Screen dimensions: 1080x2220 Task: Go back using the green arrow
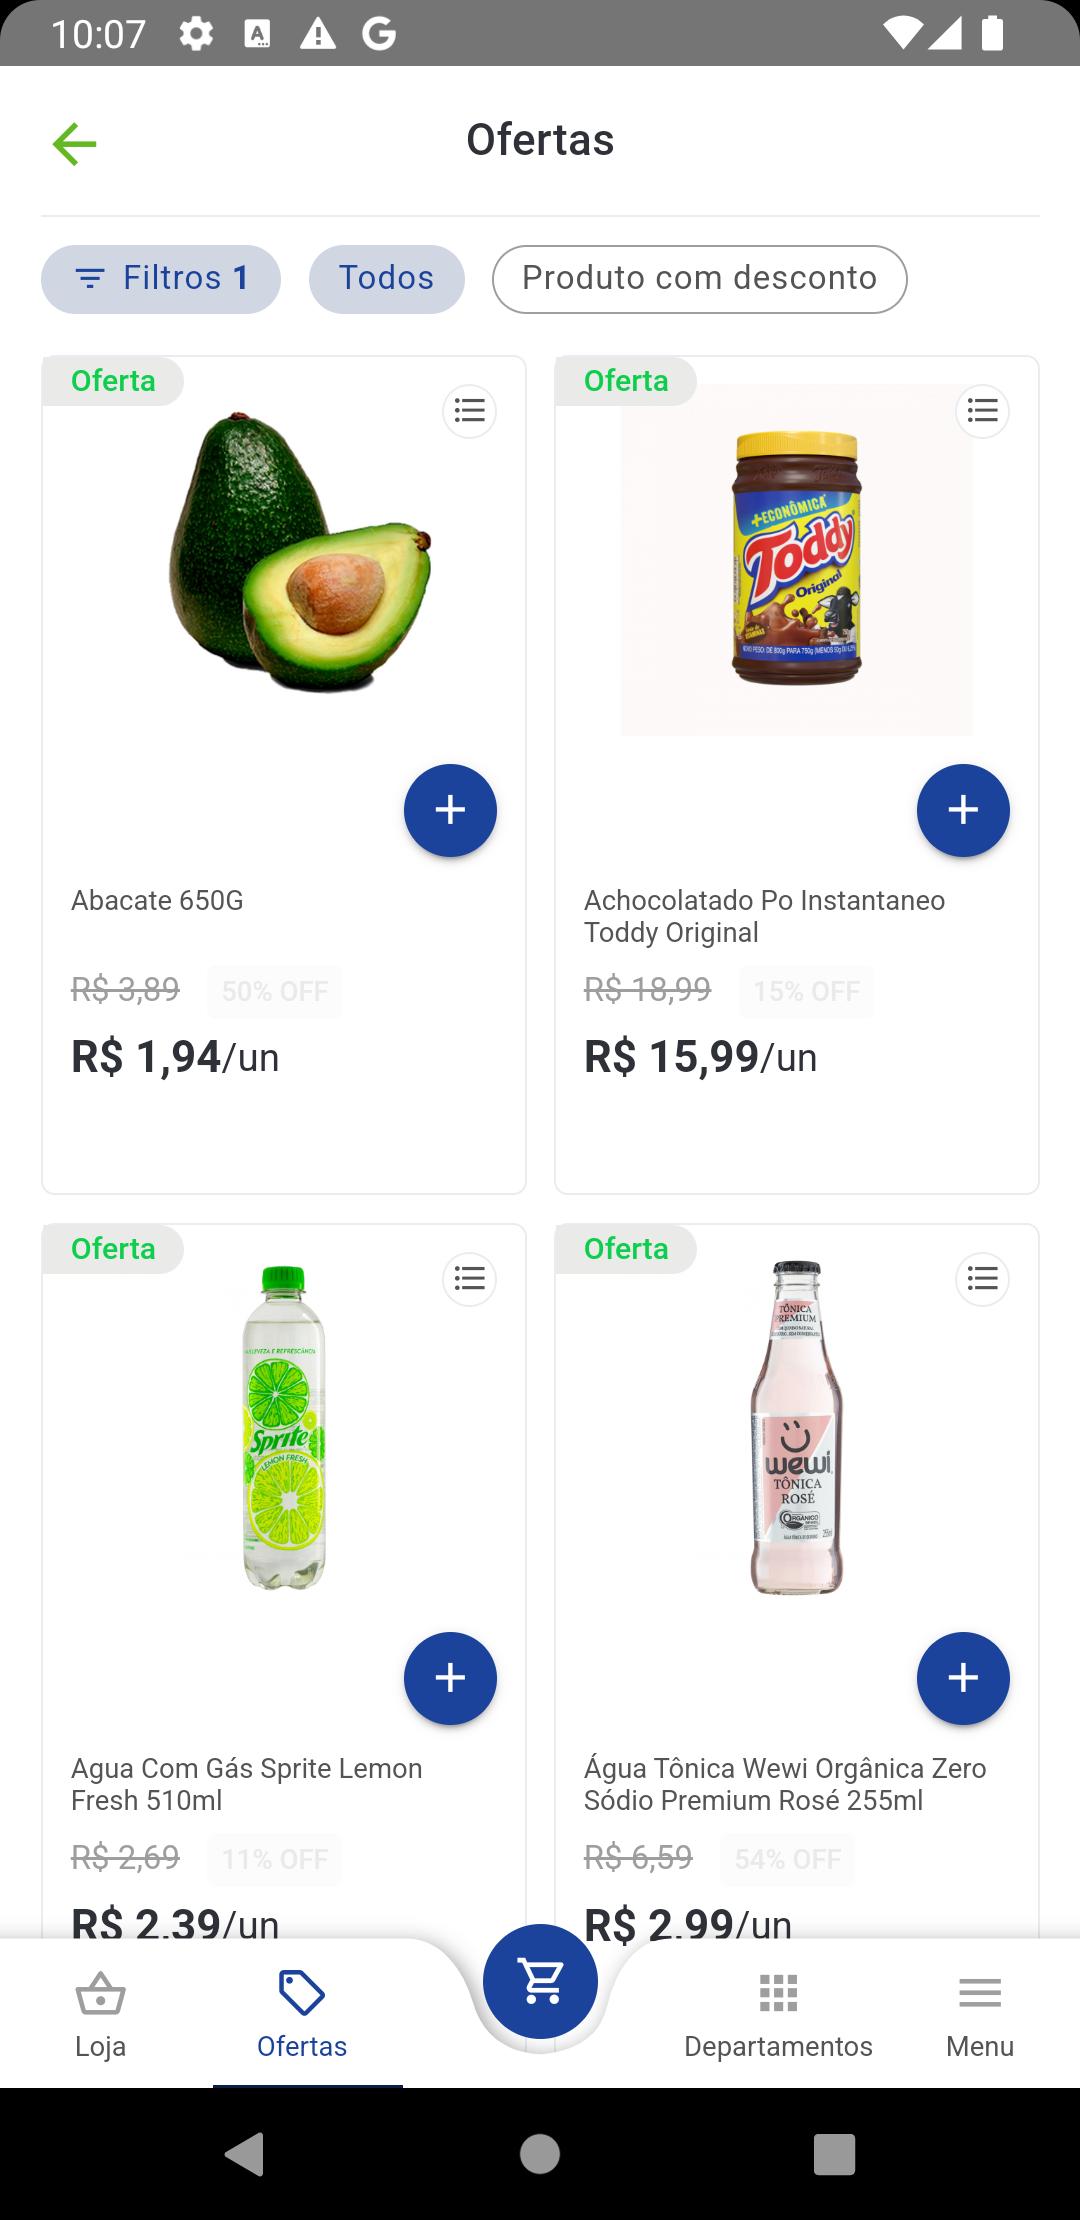pyautogui.click(x=75, y=144)
